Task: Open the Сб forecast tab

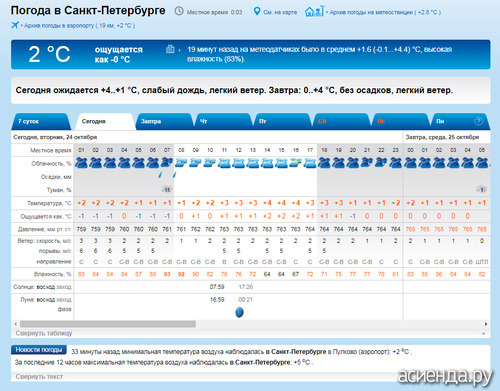Action: [x=341, y=121]
